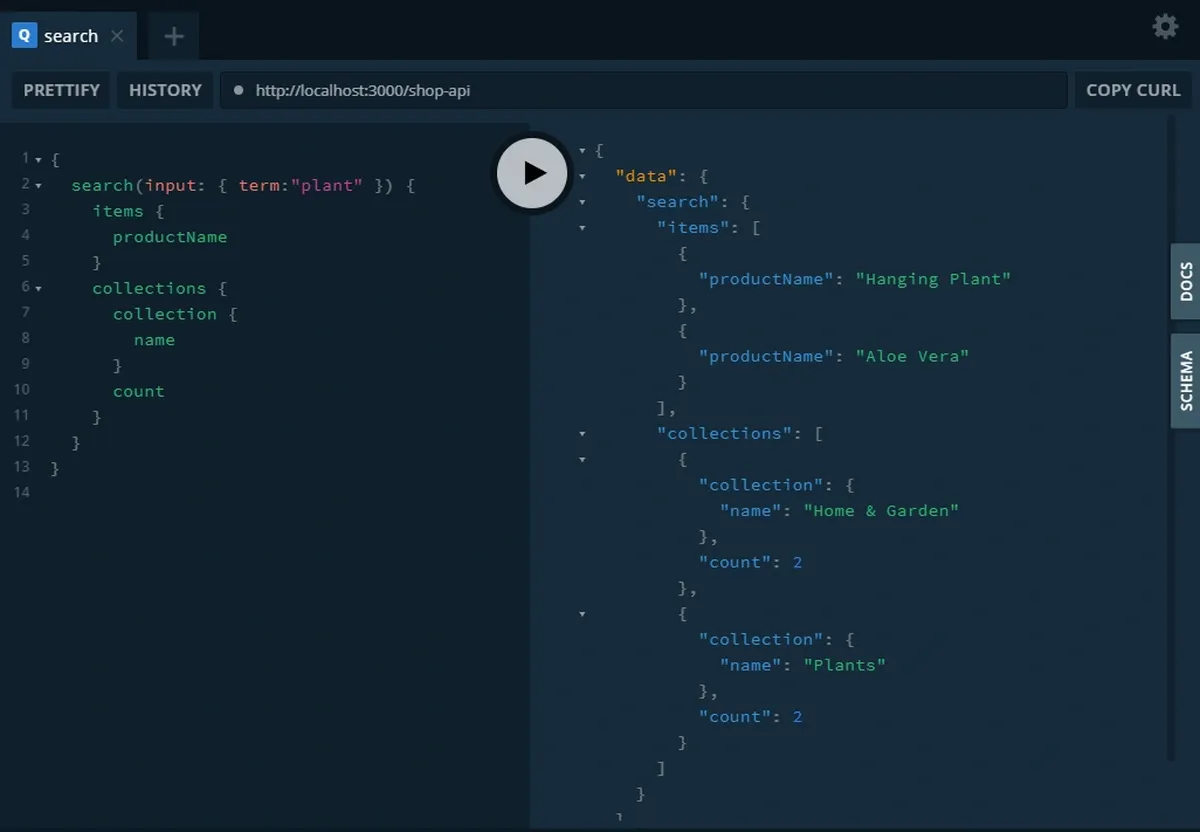Viewport: 1200px width, 832px height.
Task: Collapse the "collections" array in the response
Action: (582, 434)
